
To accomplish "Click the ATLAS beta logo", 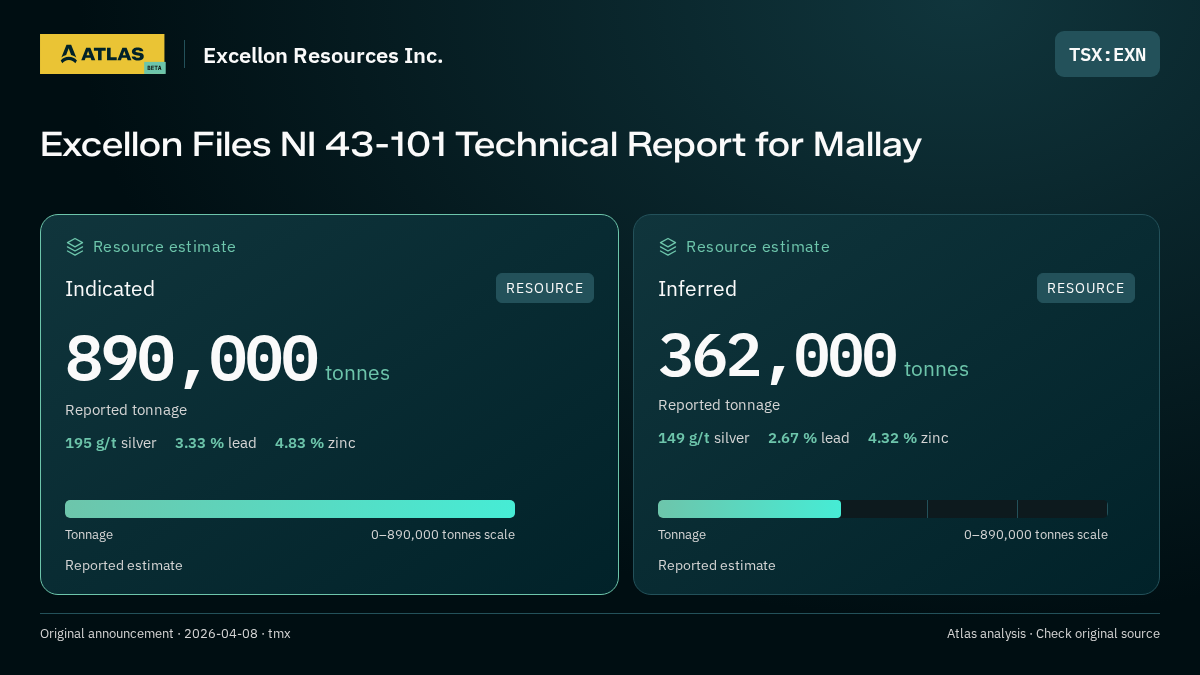I will click(102, 54).
